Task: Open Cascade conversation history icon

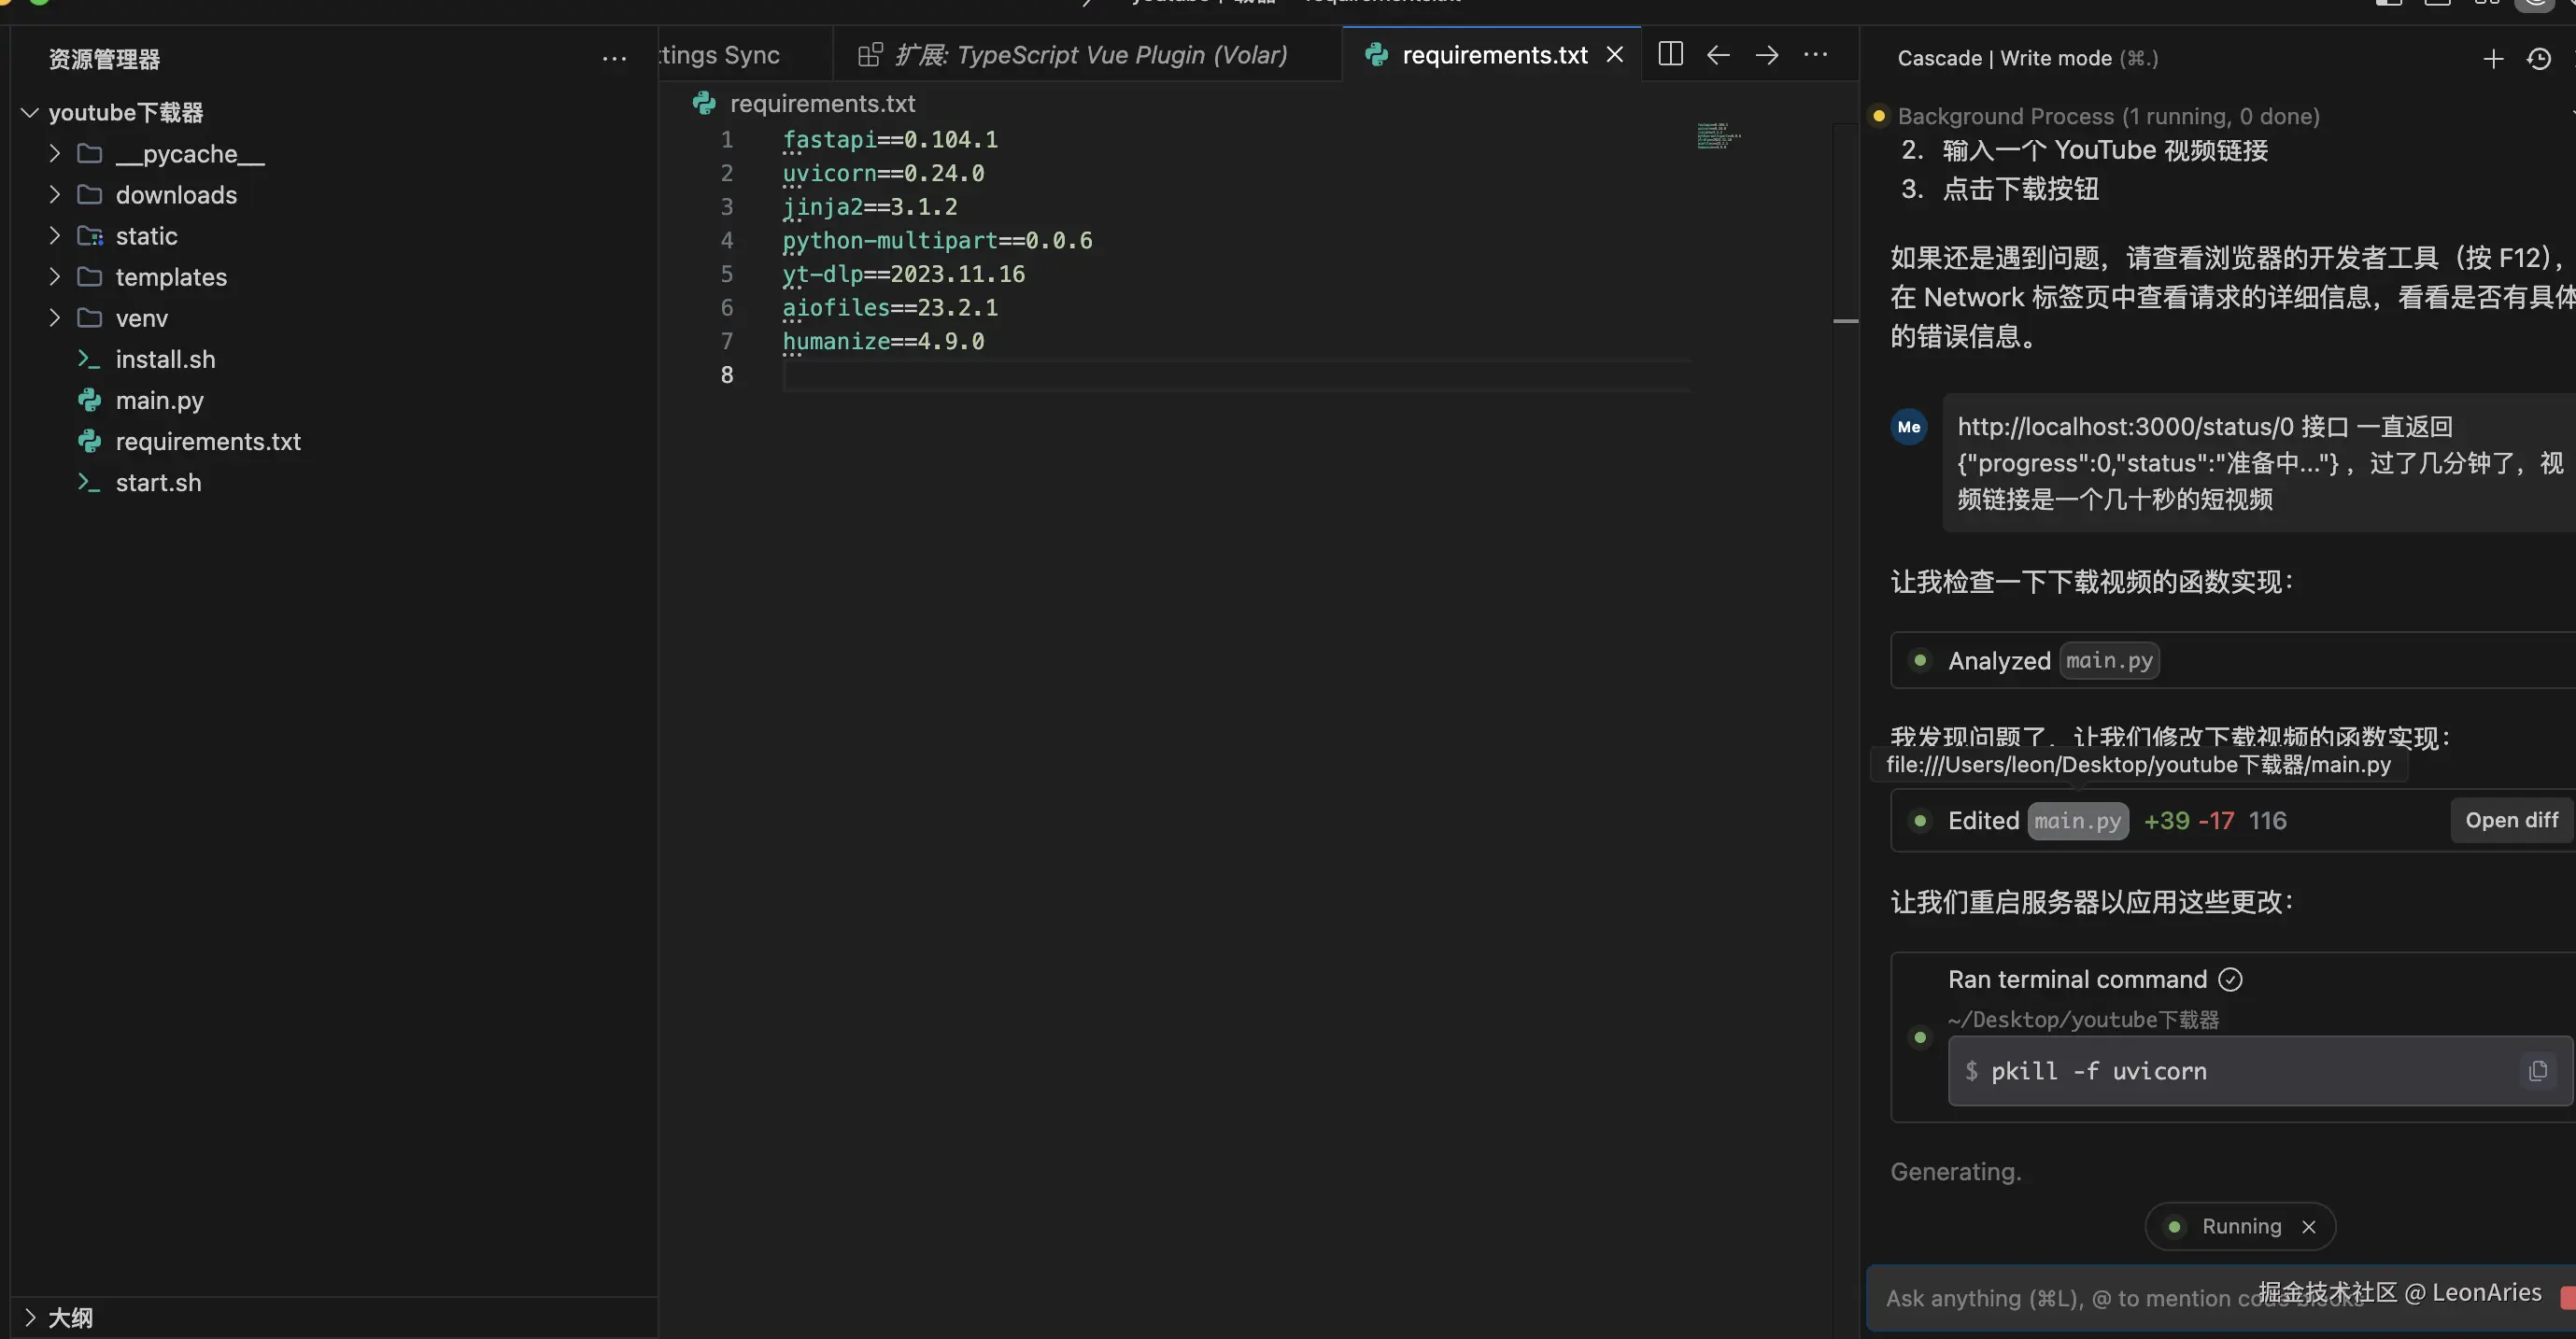Action: tap(2539, 59)
